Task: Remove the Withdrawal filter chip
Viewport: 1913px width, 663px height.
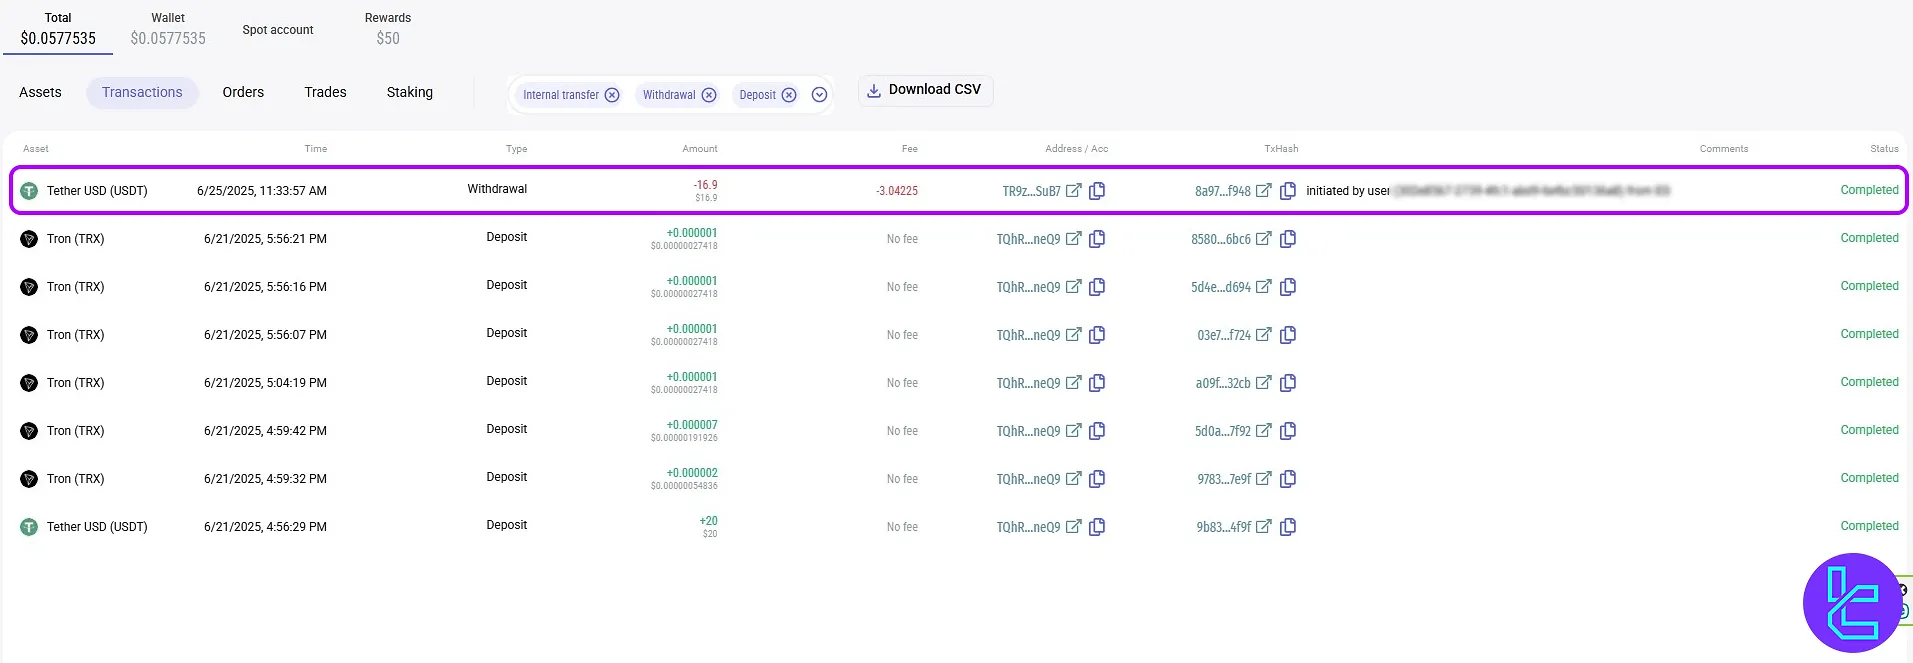Action: tap(709, 95)
